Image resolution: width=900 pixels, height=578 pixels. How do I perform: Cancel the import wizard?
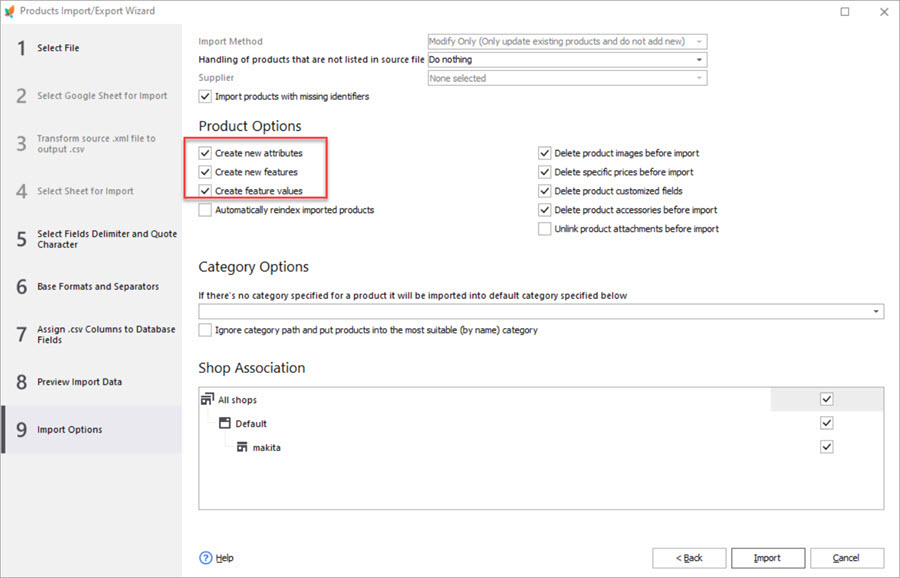coord(847,558)
